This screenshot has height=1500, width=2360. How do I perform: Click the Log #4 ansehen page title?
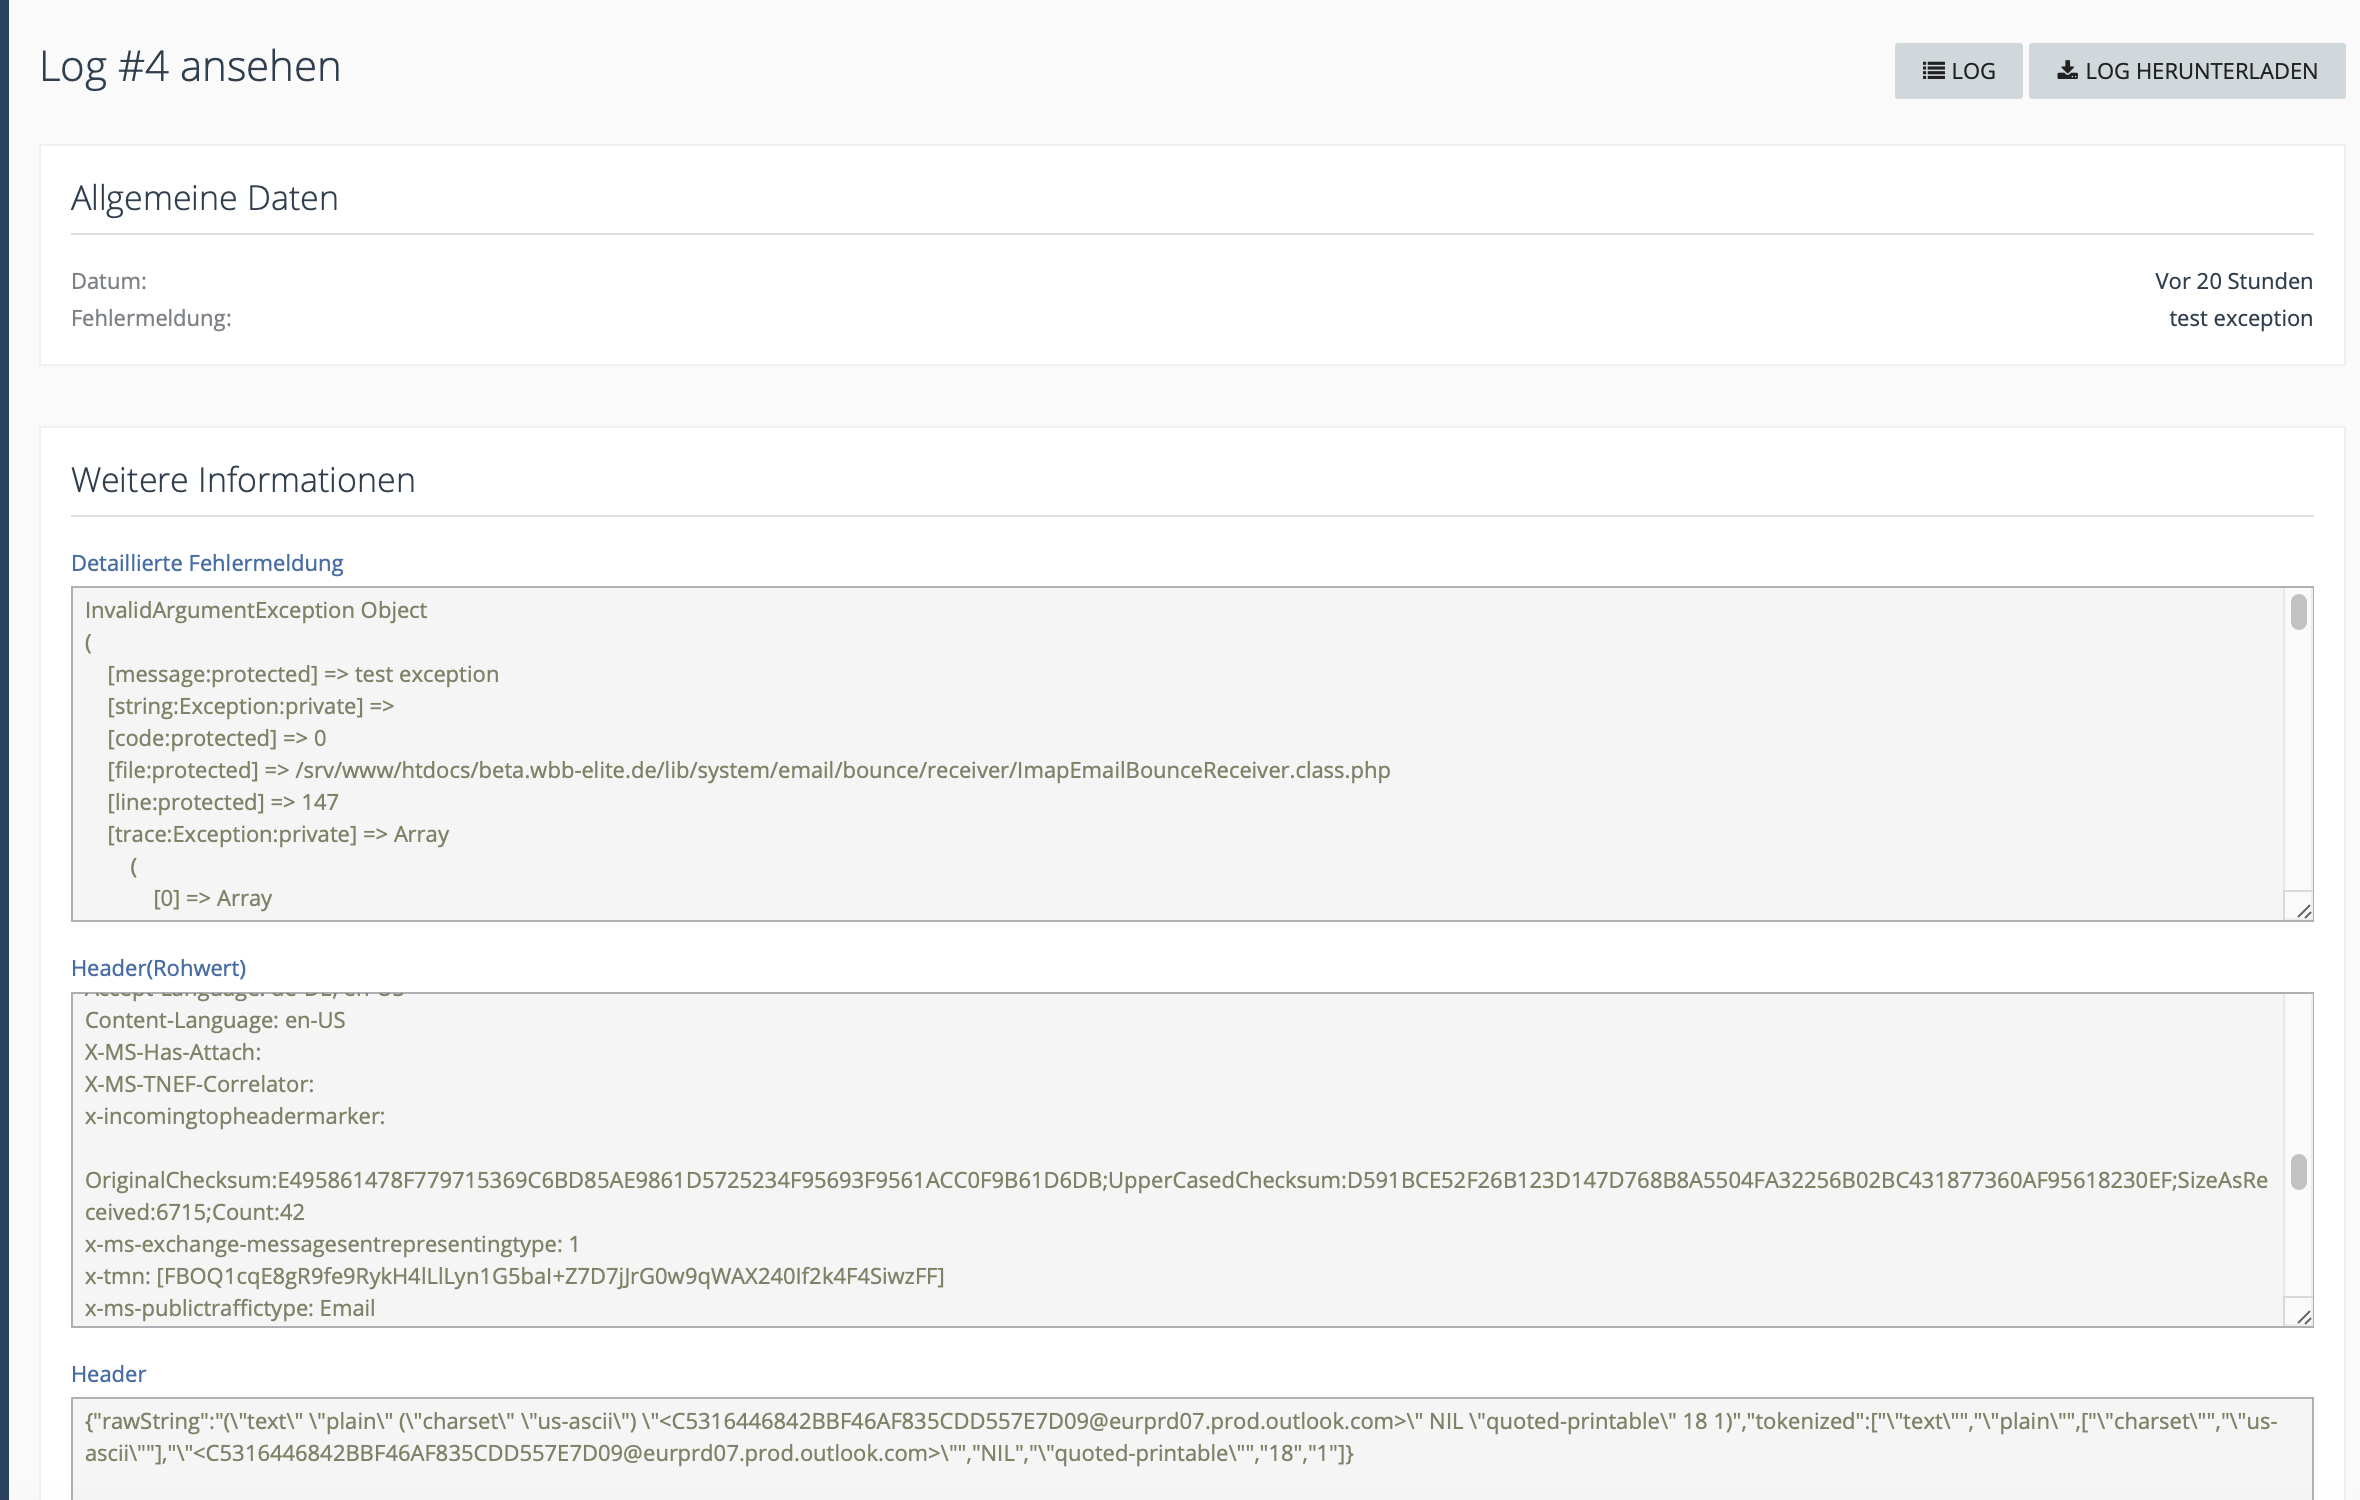pos(190,67)
